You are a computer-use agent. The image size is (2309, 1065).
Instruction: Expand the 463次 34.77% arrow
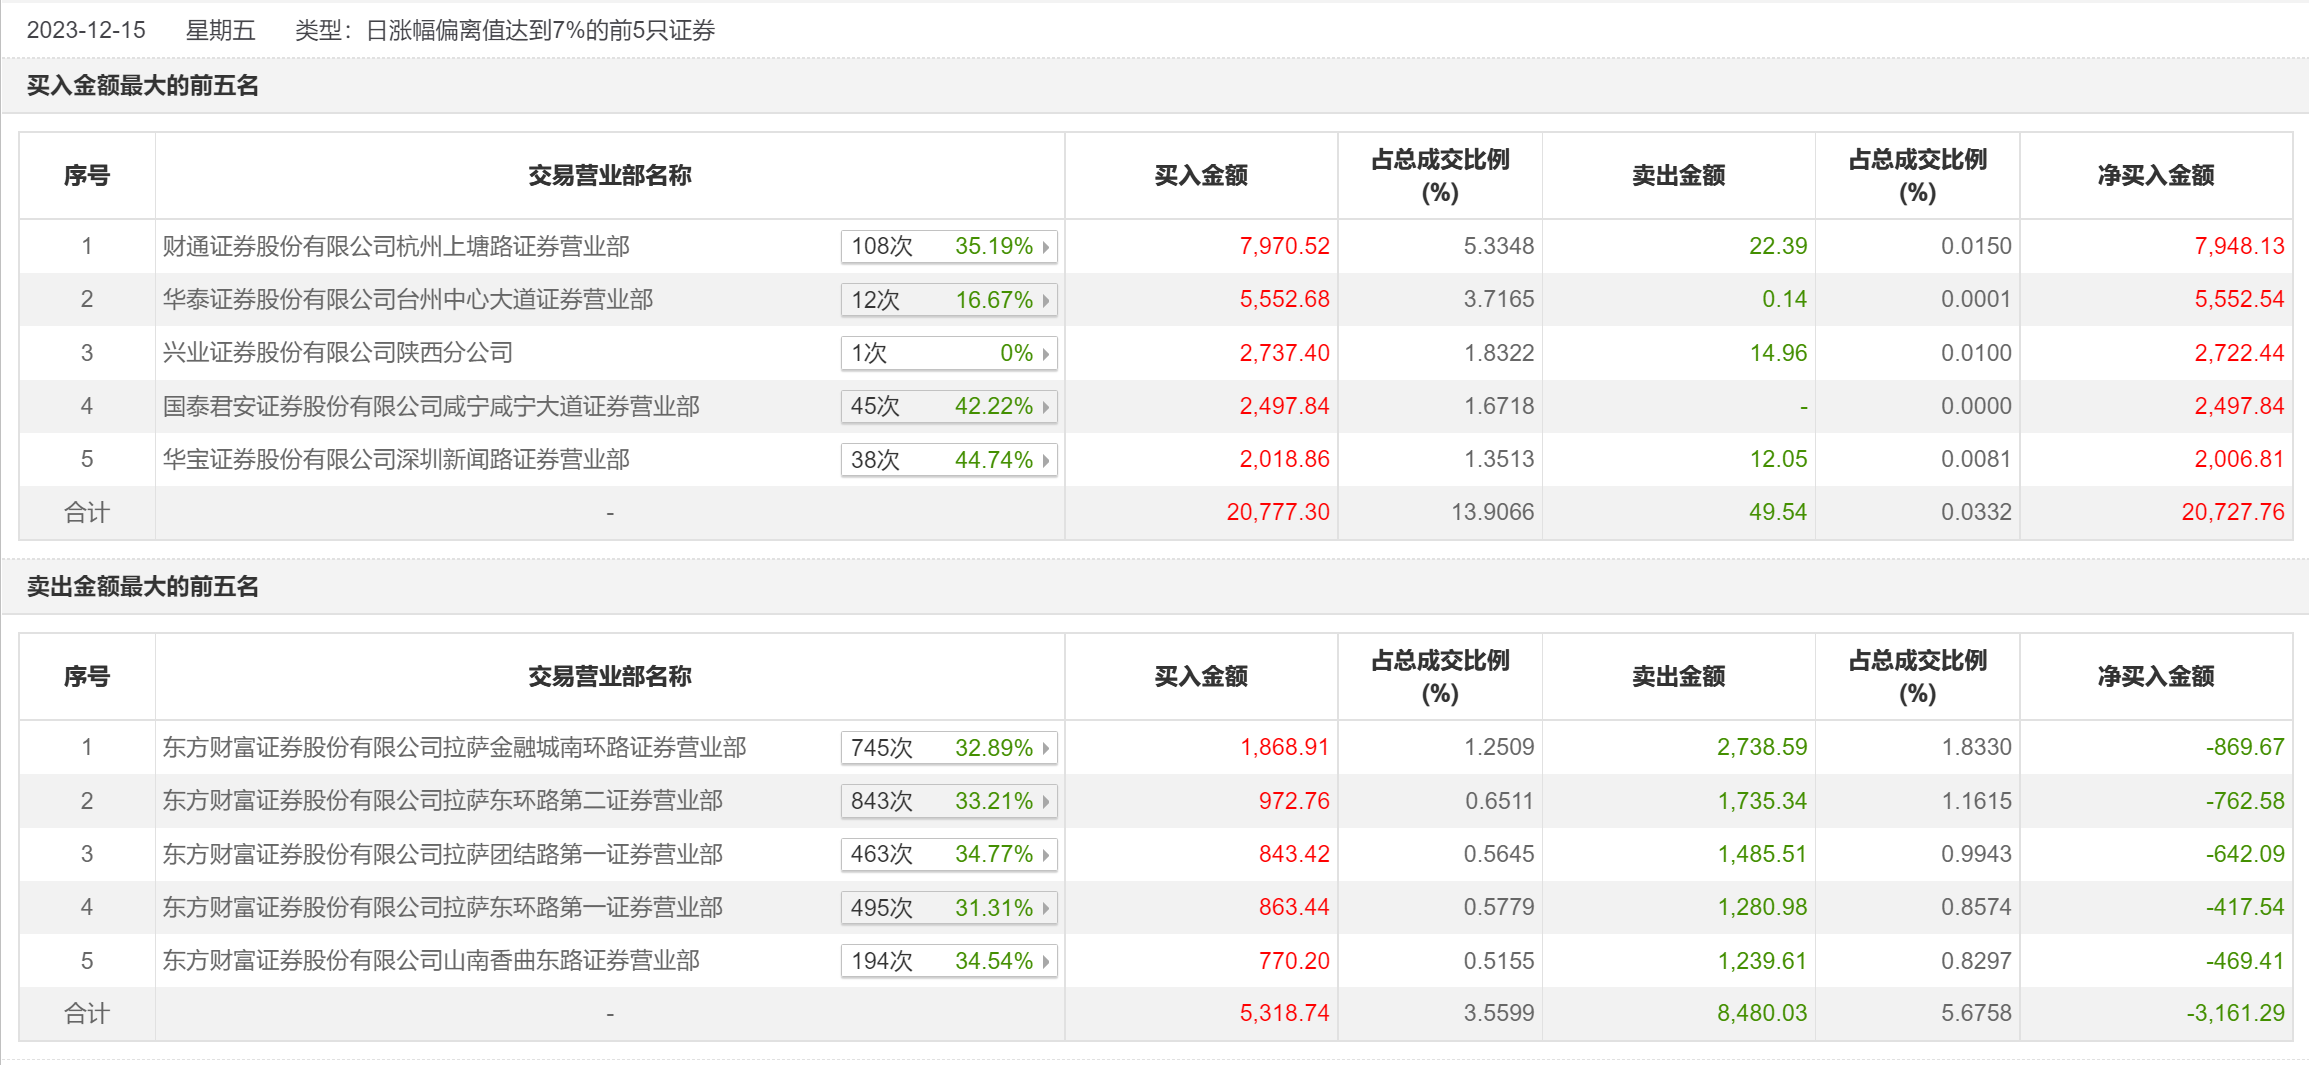point(1046,855)
